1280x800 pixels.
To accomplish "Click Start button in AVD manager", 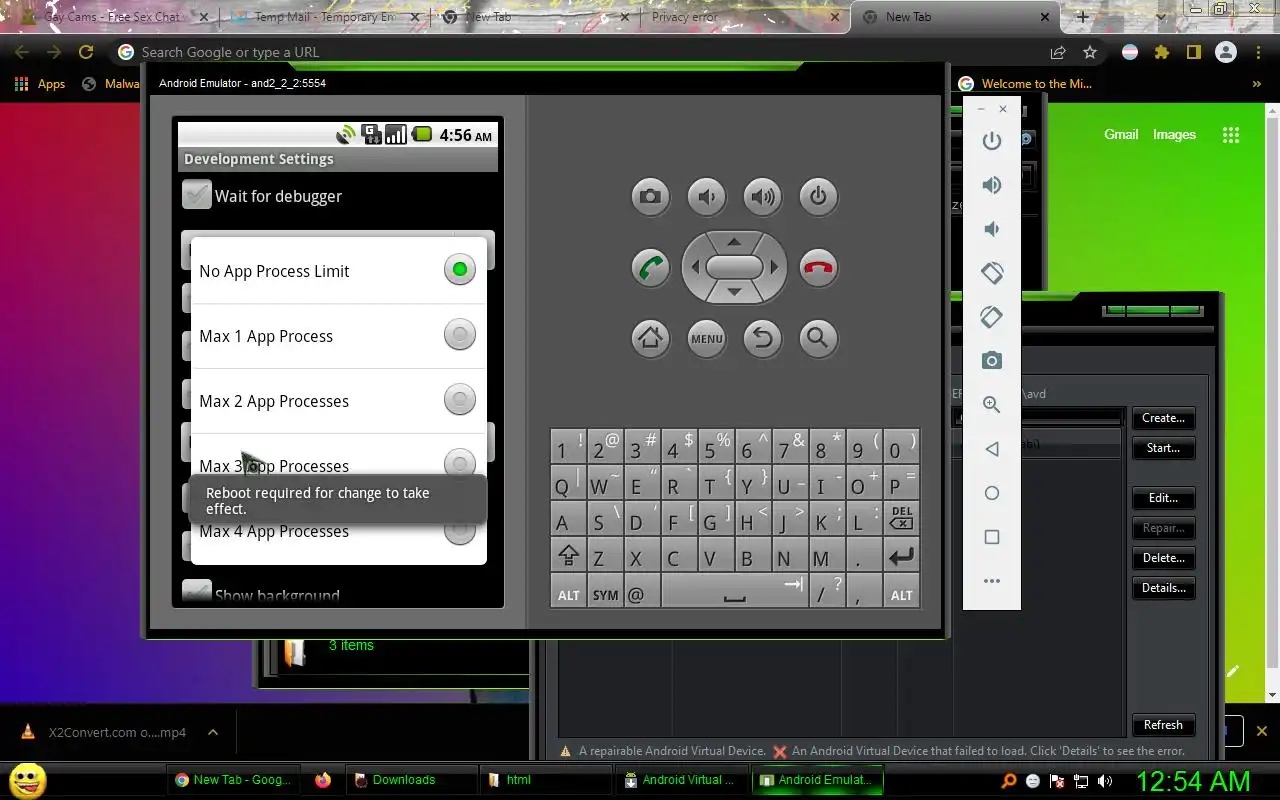I will point(1163,448).
